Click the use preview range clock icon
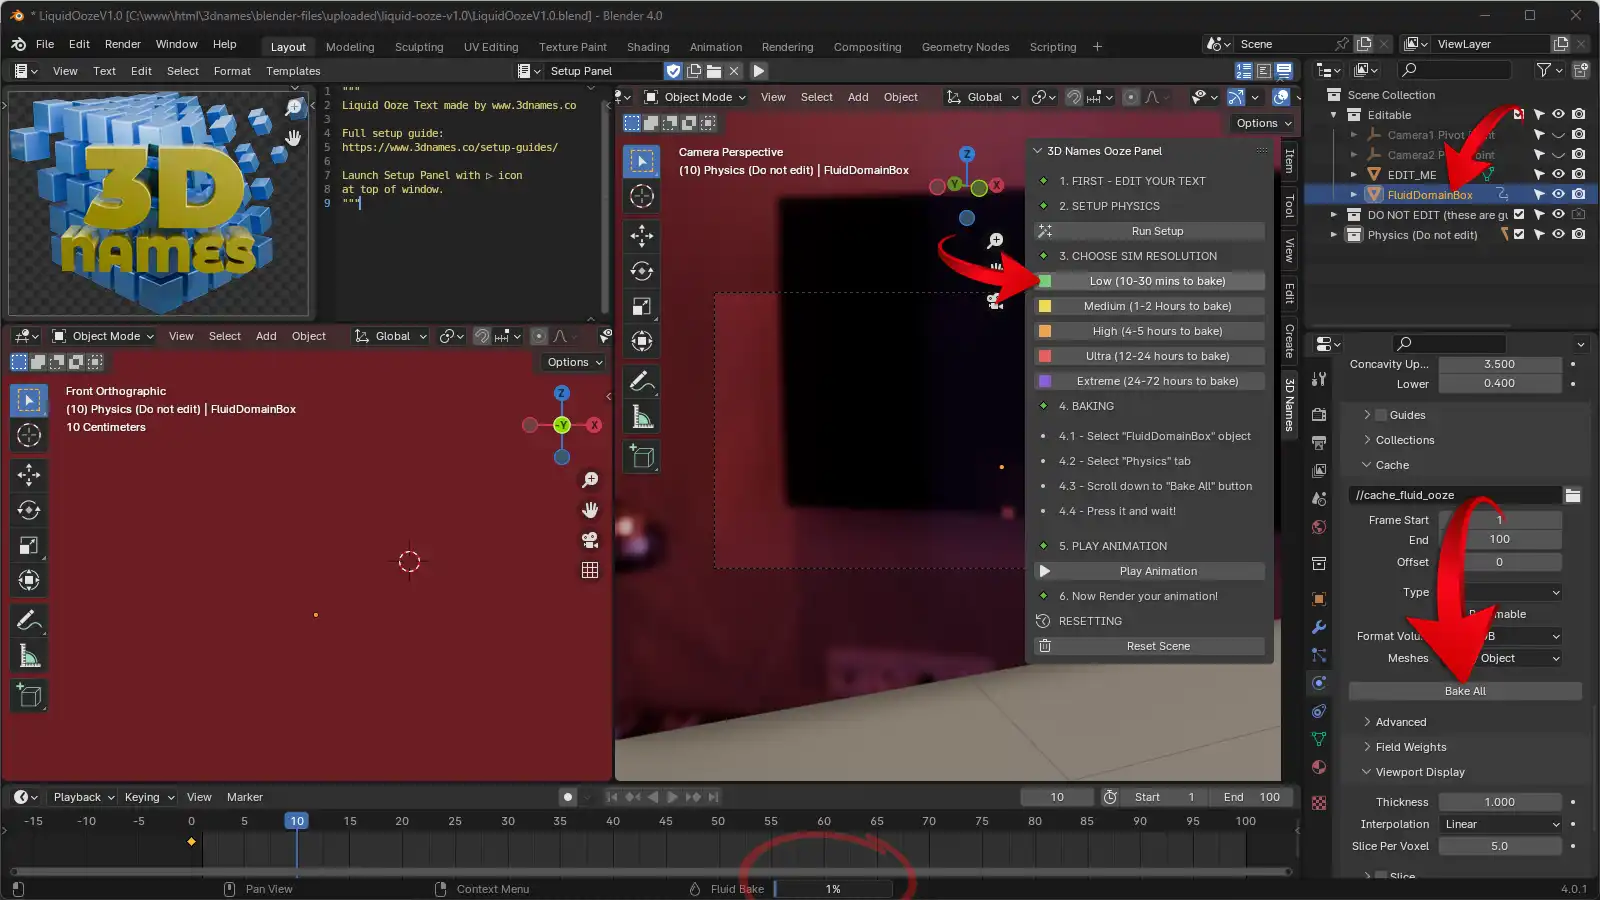1600x900 pixels. click(x=1110, y=797)
